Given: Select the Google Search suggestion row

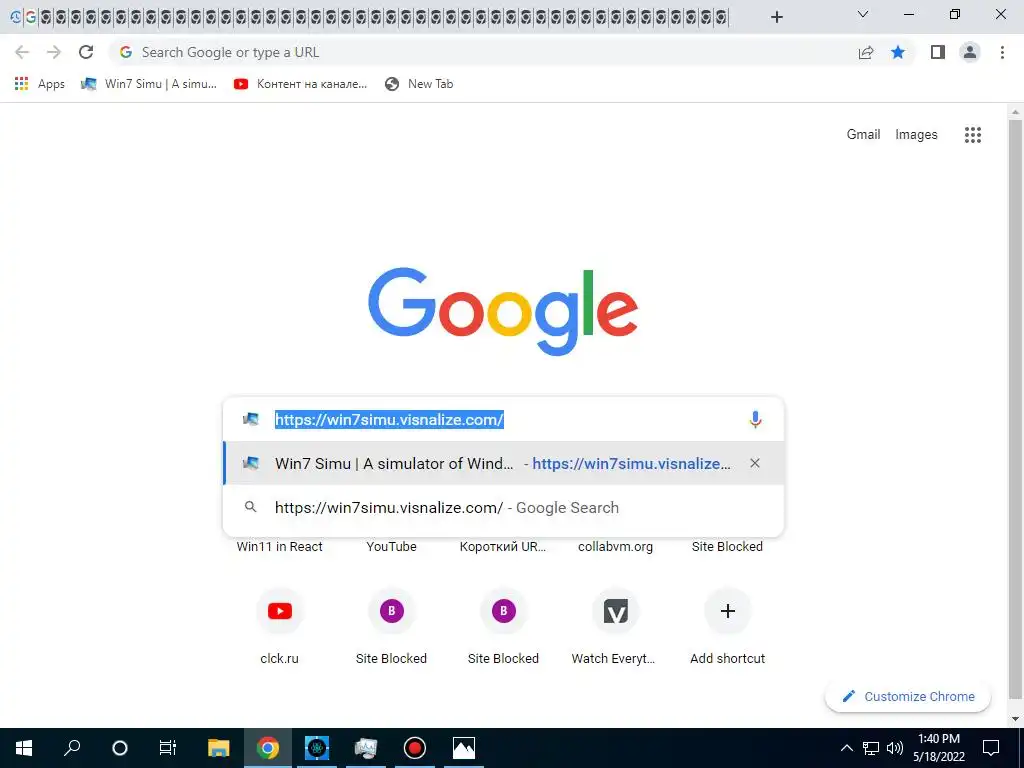Looking at the screenshot, I should tap(503, 507).
